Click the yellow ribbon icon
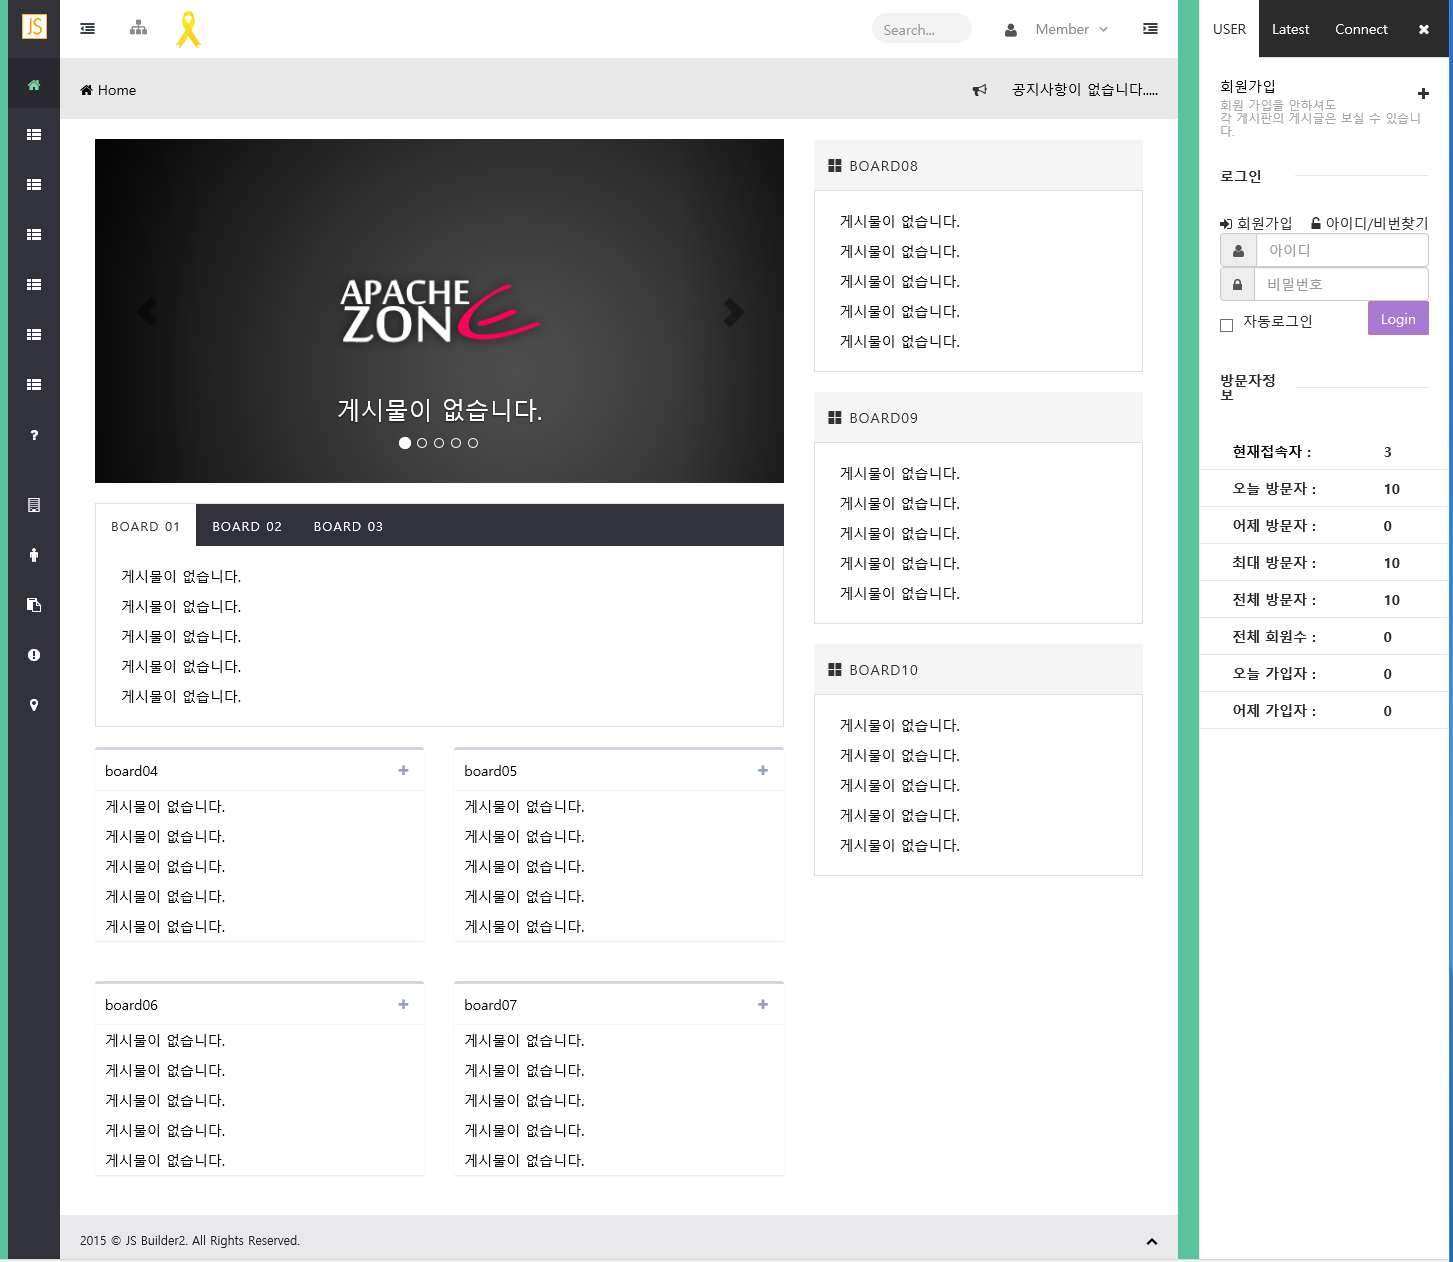 pyautogui.click(x=188, y=29)
